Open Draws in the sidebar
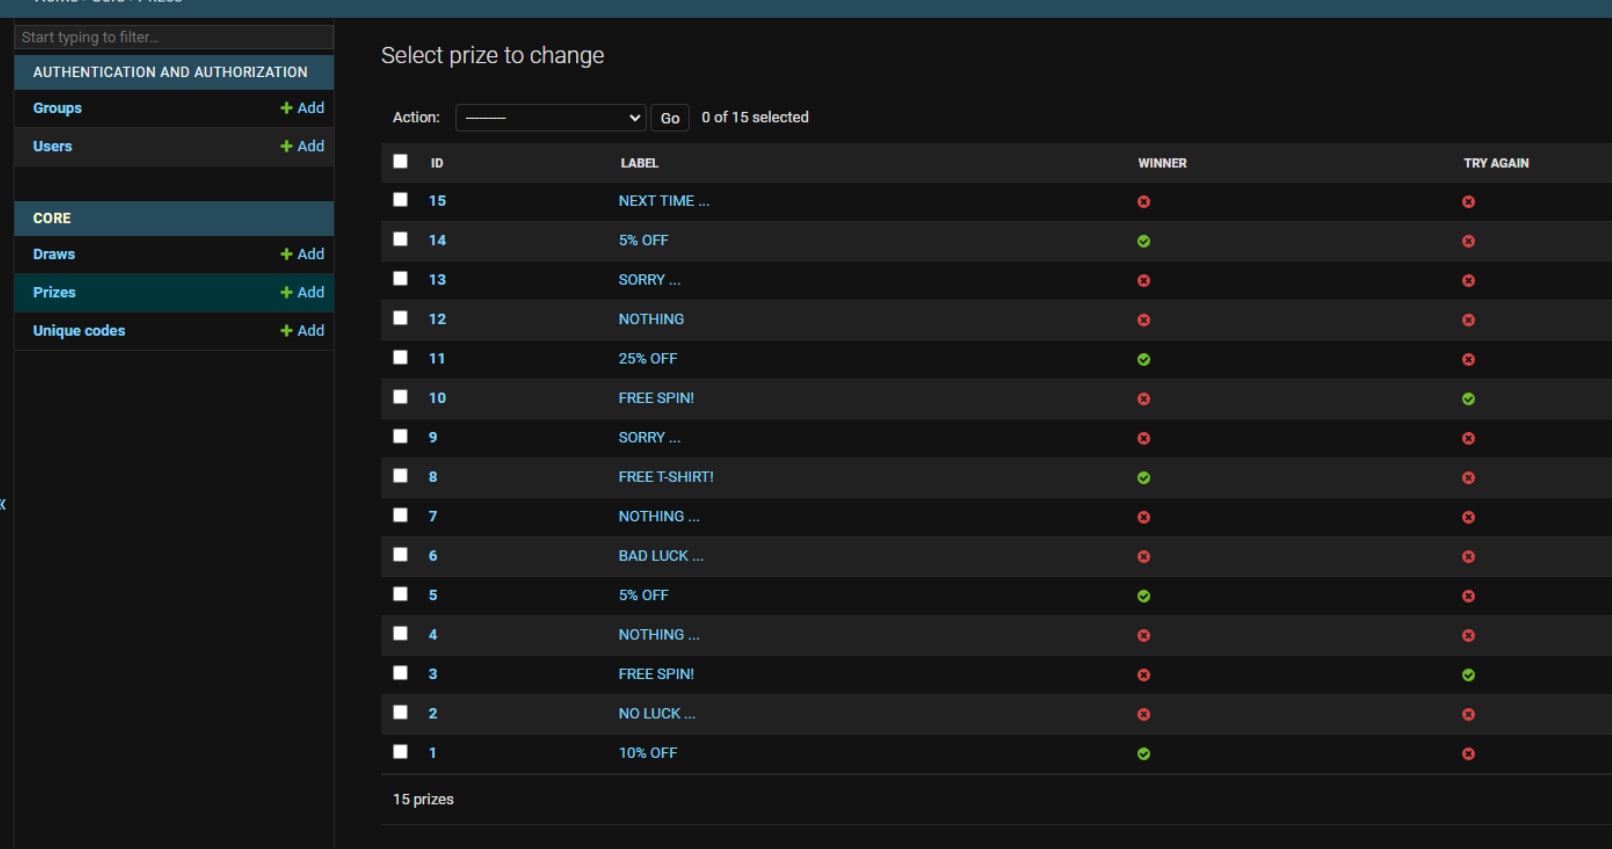The width and height of the screenshot is (1612, 849). (54, 254)
